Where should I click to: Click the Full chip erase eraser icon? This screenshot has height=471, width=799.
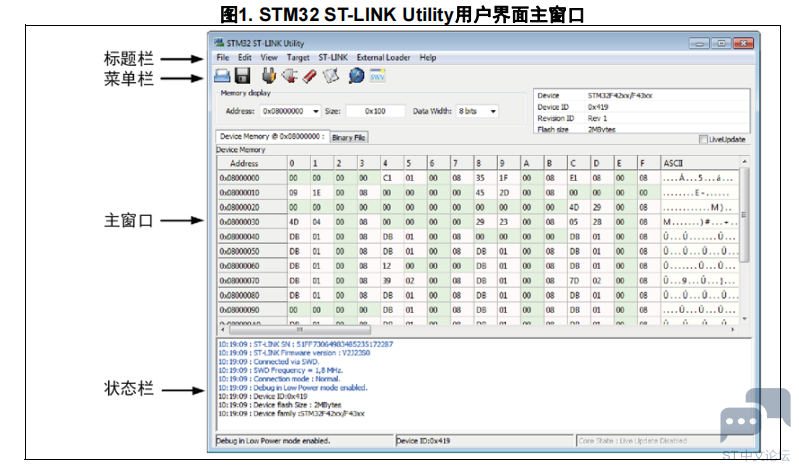[310, 76]
